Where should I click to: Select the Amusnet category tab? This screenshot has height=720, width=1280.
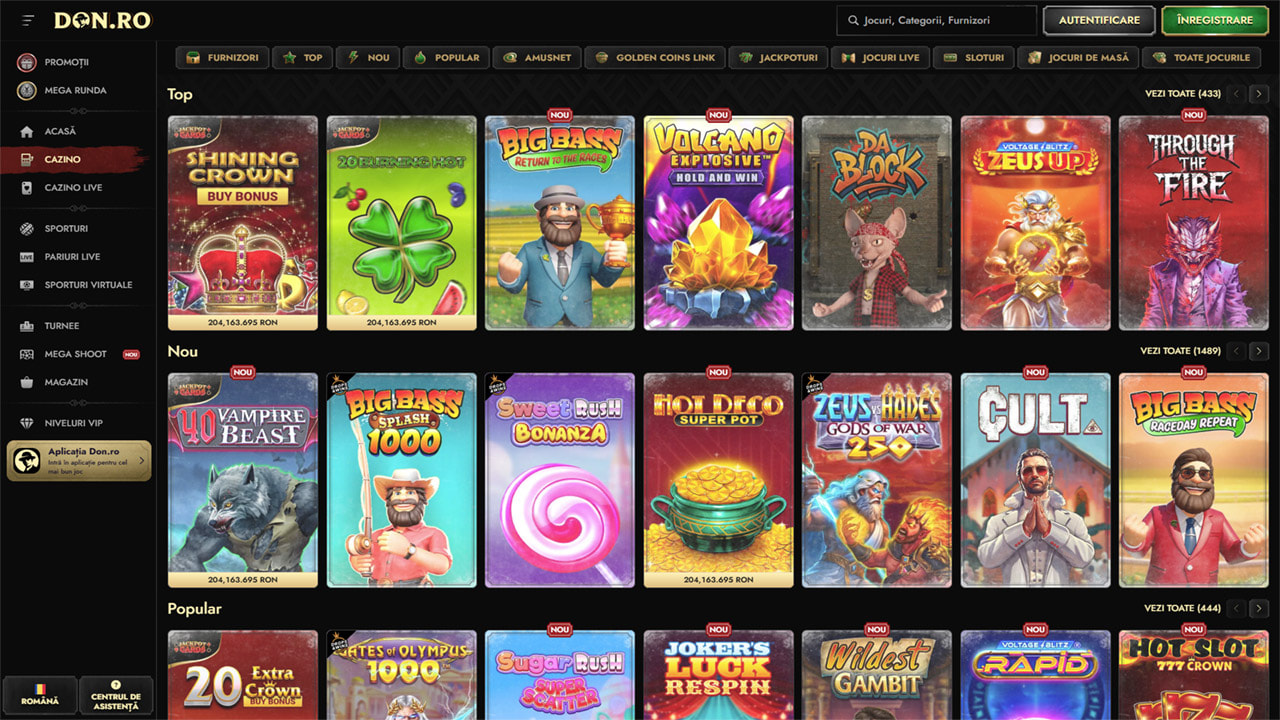coord(537,57)
